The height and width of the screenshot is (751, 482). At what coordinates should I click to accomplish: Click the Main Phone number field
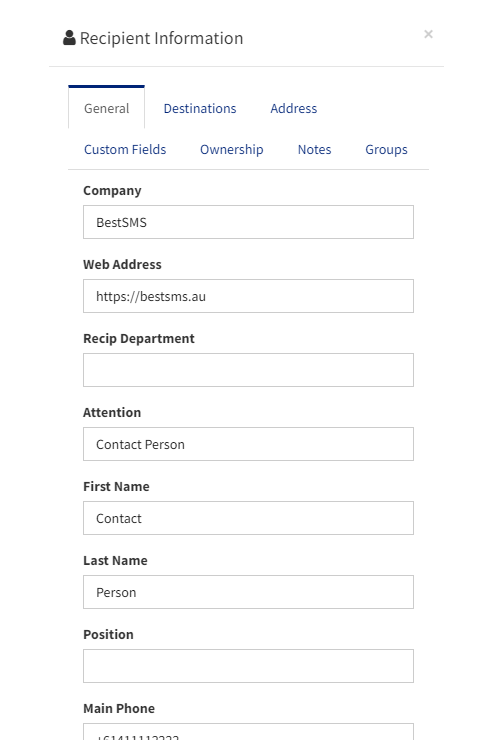(248, 732)
